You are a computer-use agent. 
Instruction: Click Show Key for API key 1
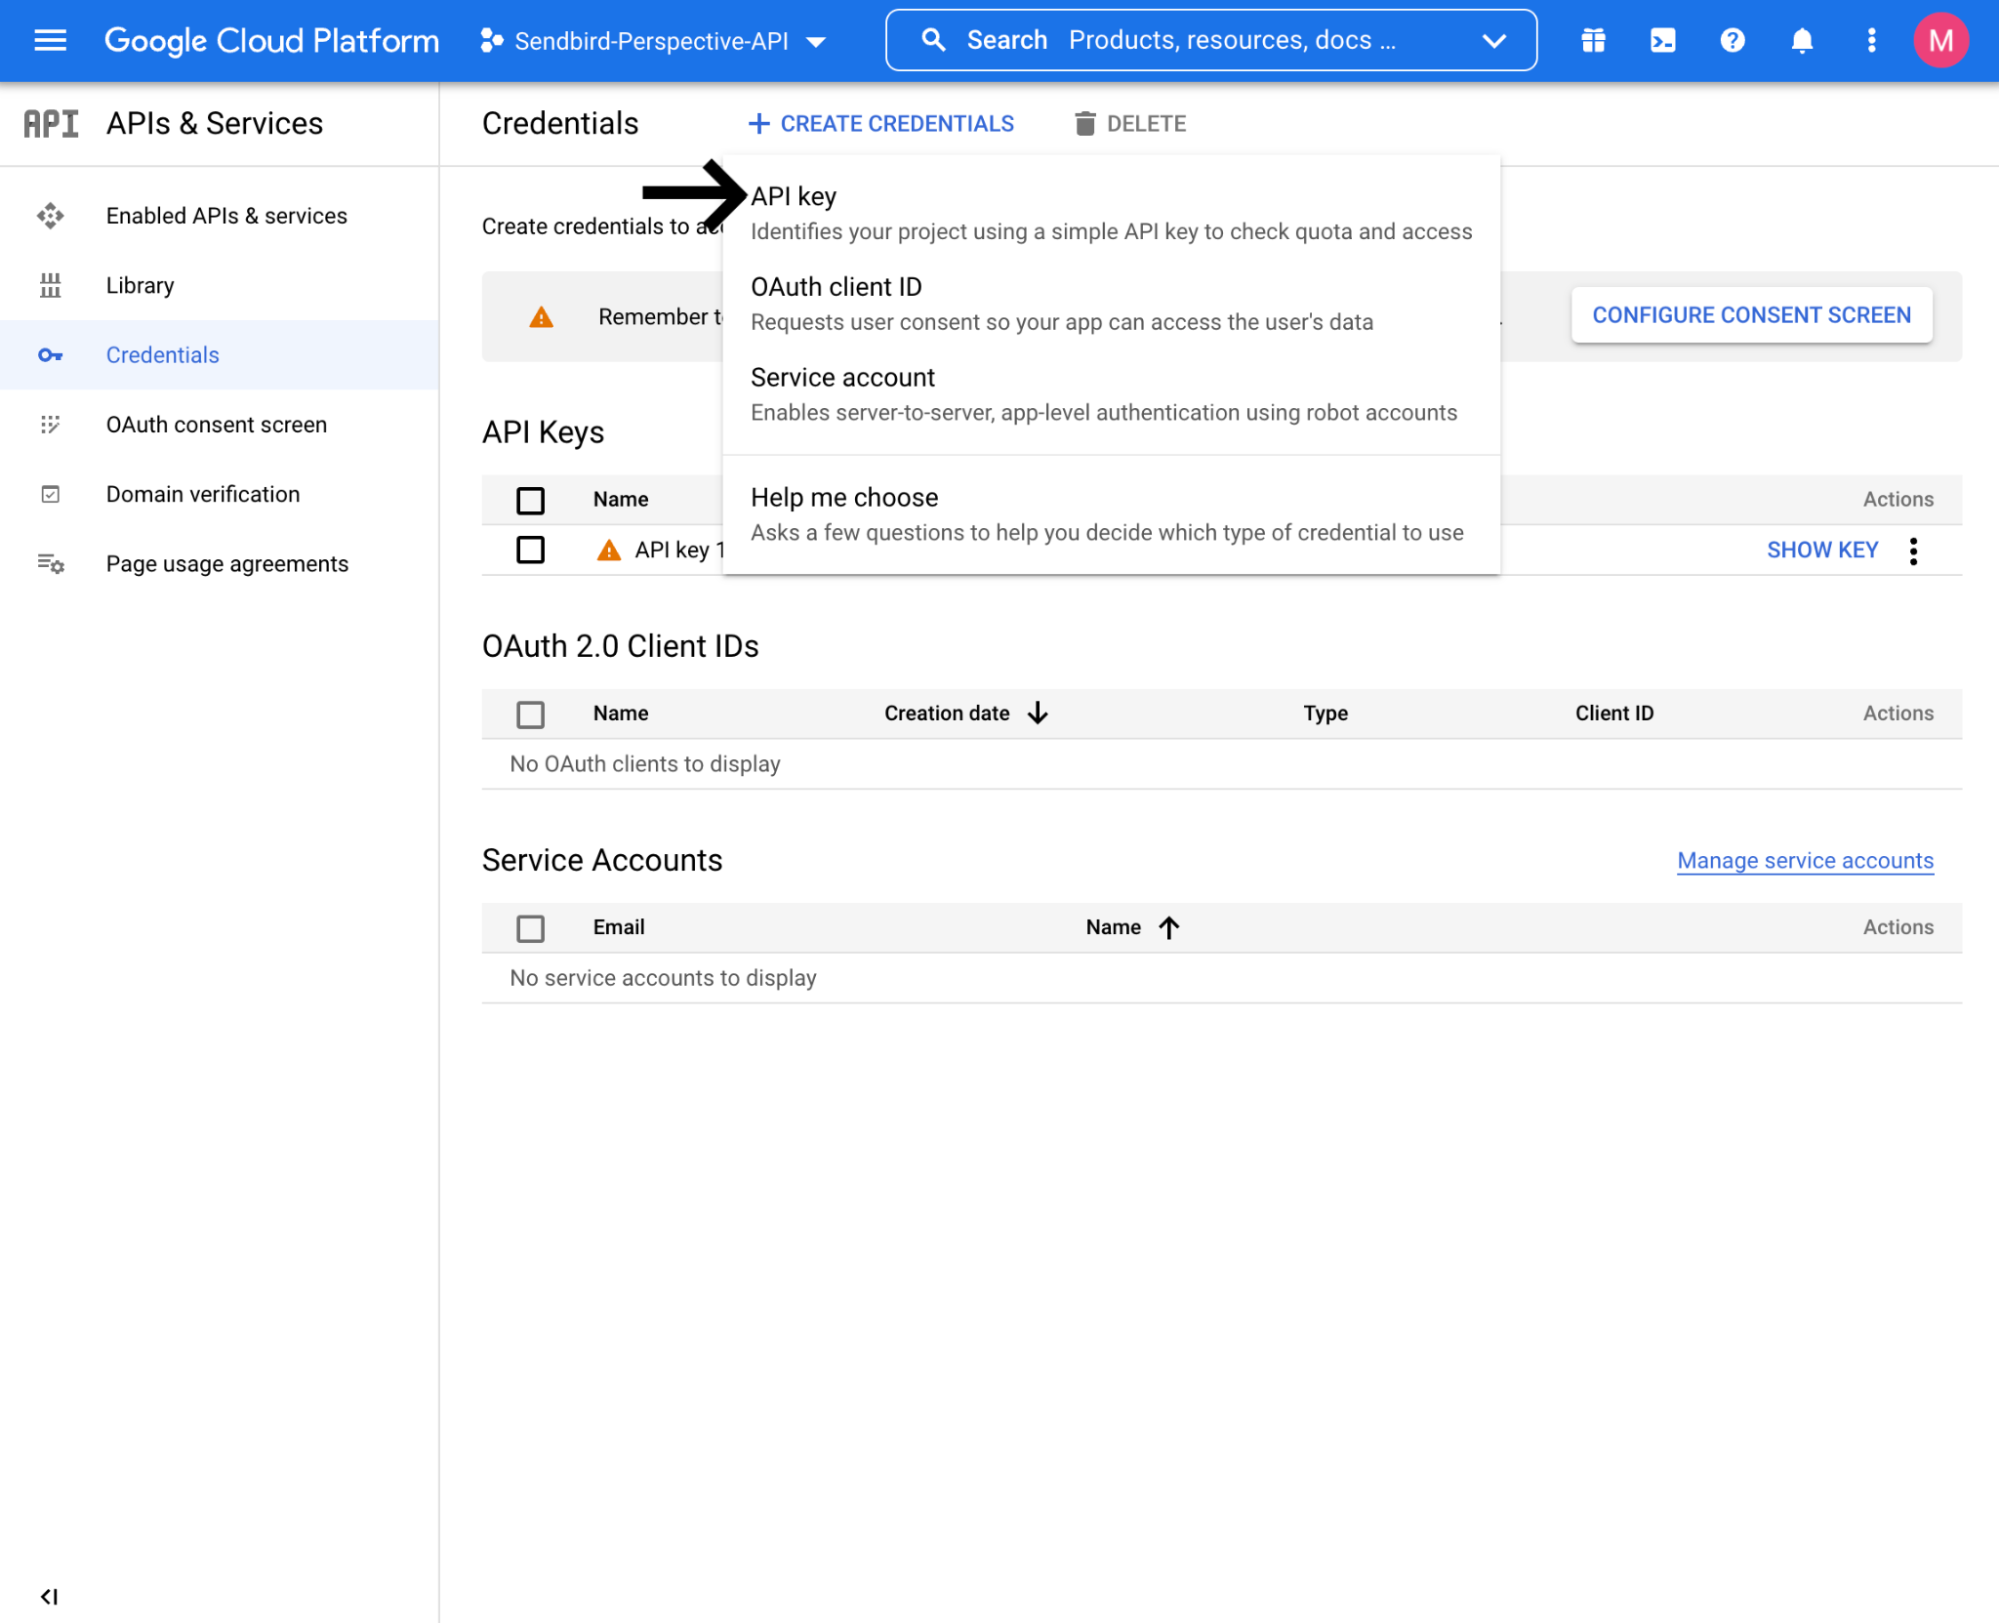(x=1822, y=550)
